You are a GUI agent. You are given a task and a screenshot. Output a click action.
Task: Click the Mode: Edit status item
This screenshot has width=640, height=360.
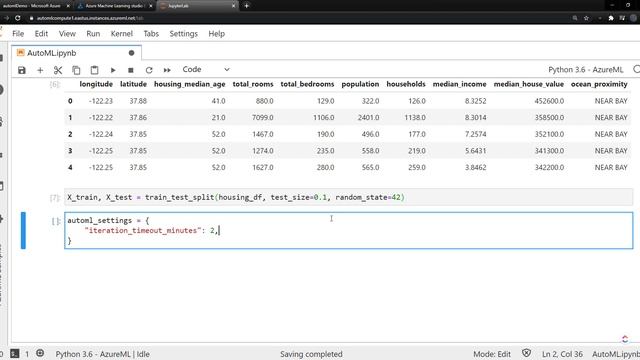(492, 354)
